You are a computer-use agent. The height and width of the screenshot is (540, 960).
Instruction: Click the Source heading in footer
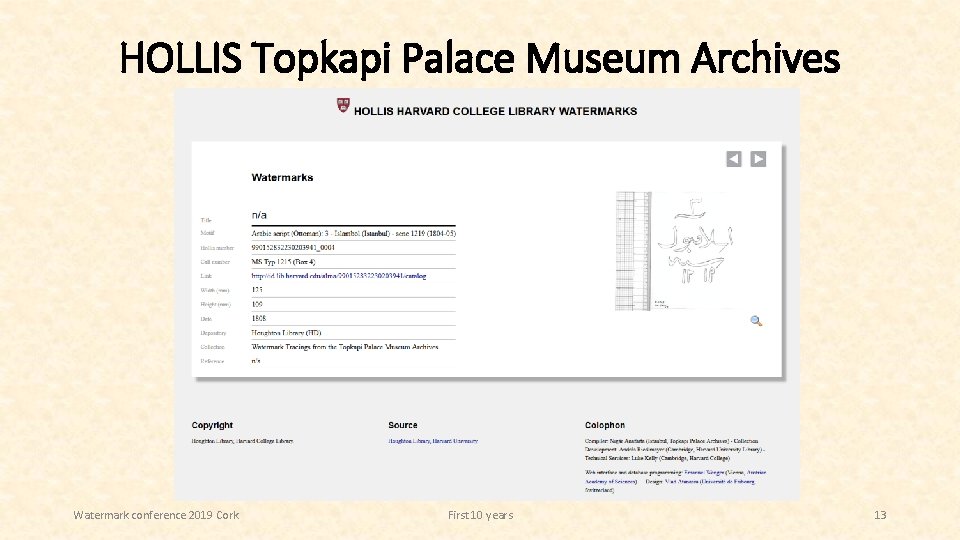[x=403, y=425]
